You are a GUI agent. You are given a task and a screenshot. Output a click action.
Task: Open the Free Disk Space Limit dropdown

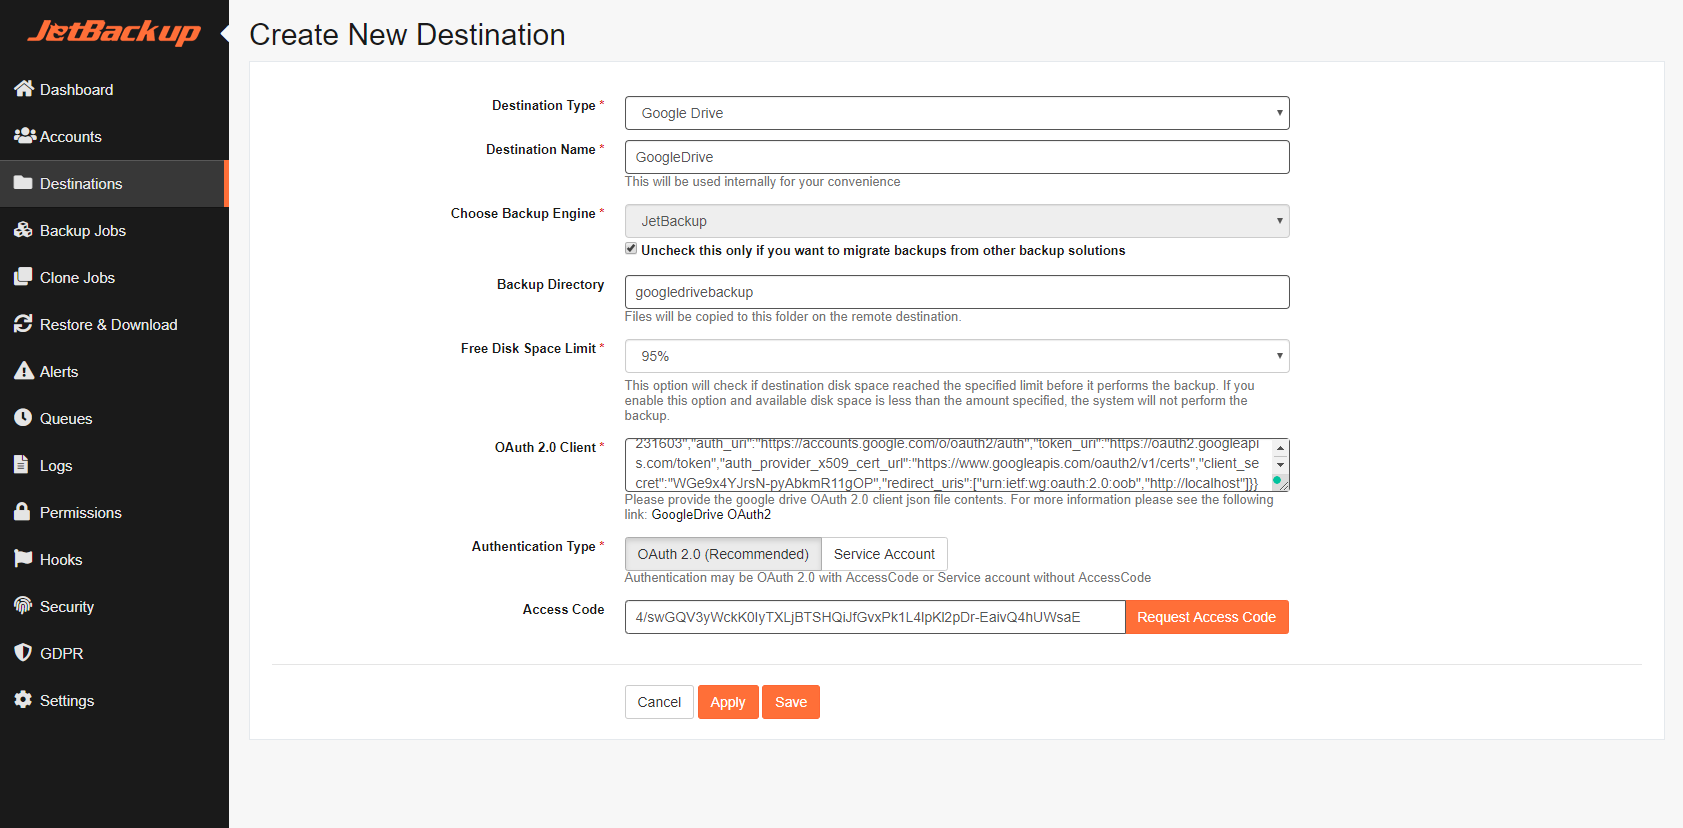[x=957, y=356]
